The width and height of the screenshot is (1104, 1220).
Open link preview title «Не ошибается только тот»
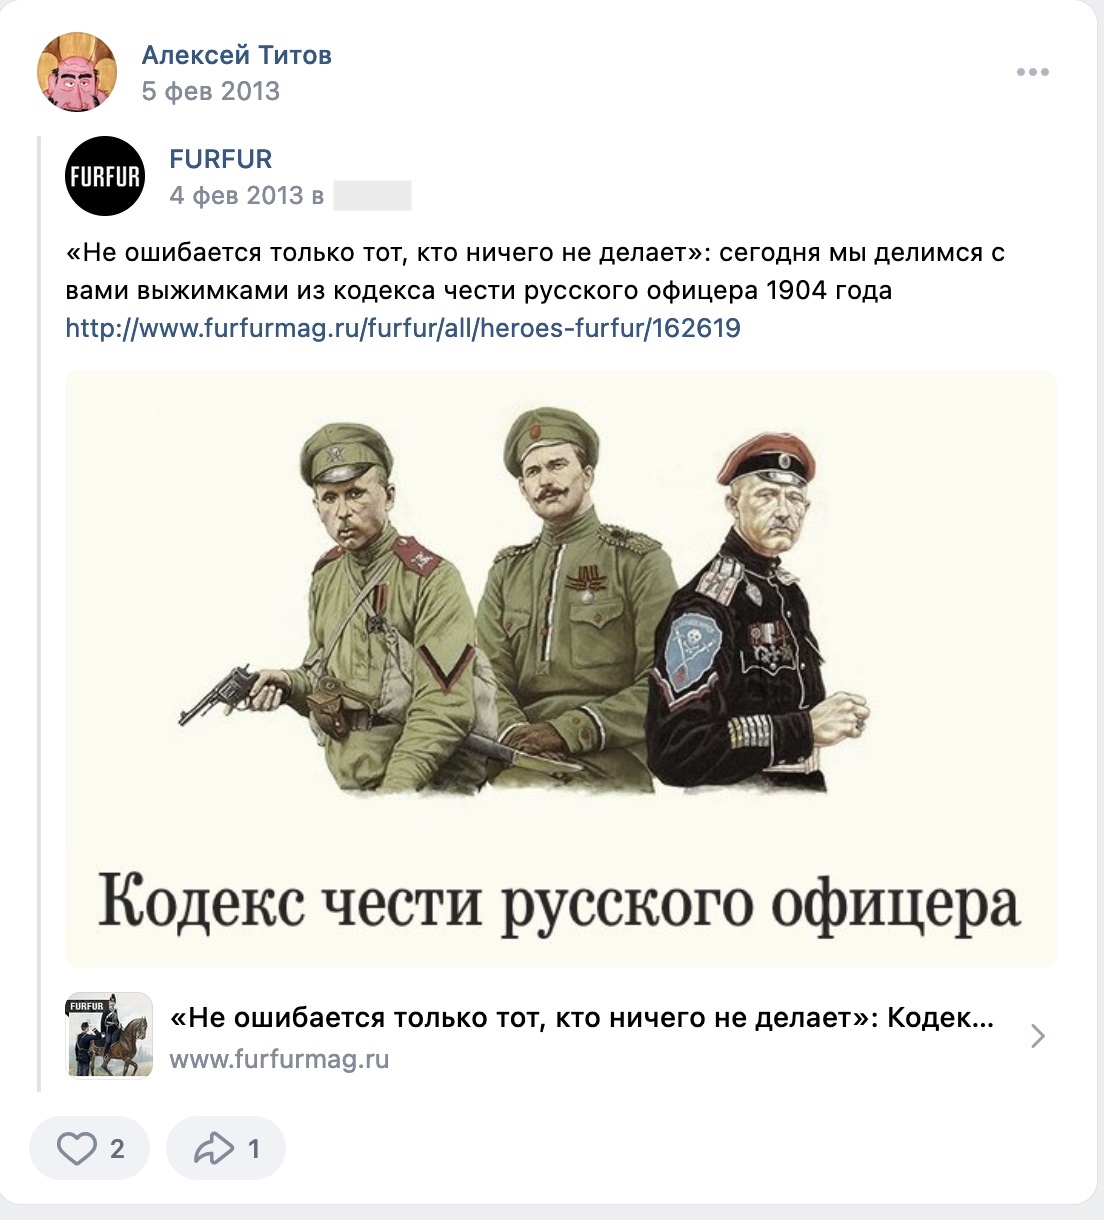click(582, 1018)
